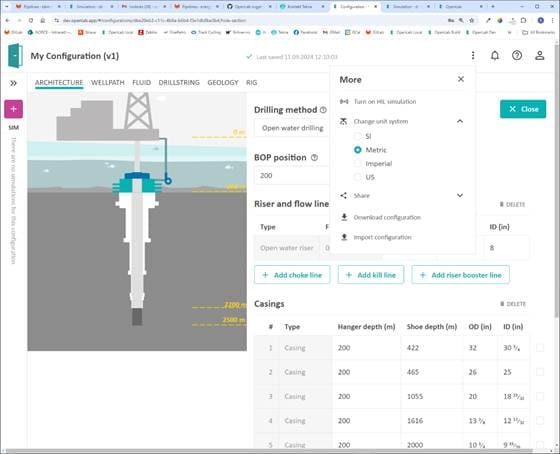This screenshot has height=454, width=560.
Task: Tick the checkbox for casing row 4
Action: [540, 420]
